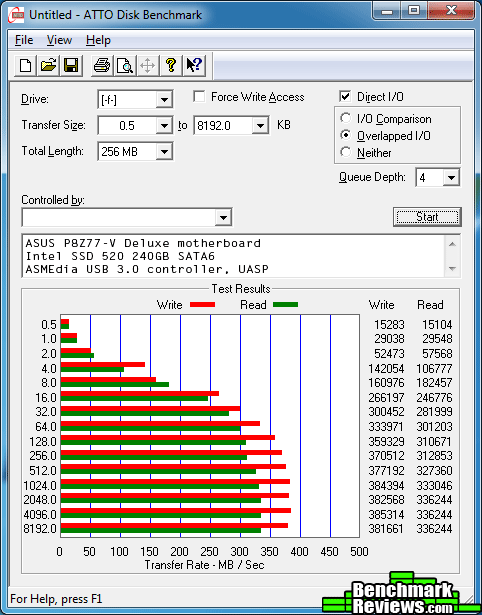Maximize the ATTO Disk Benchmark window
The image size is (482, 615).
click(414, 11)
